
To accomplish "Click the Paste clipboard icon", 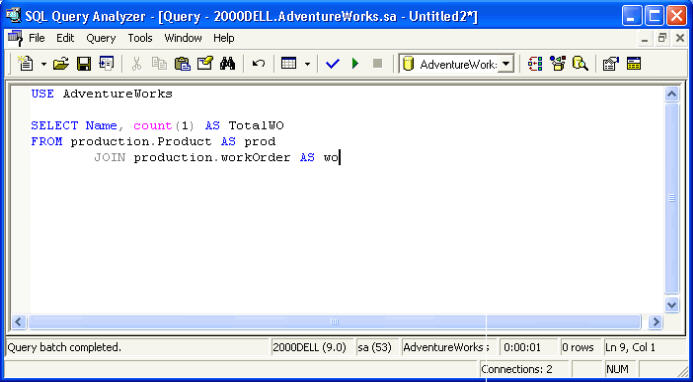I will click(x=182, y=64).
